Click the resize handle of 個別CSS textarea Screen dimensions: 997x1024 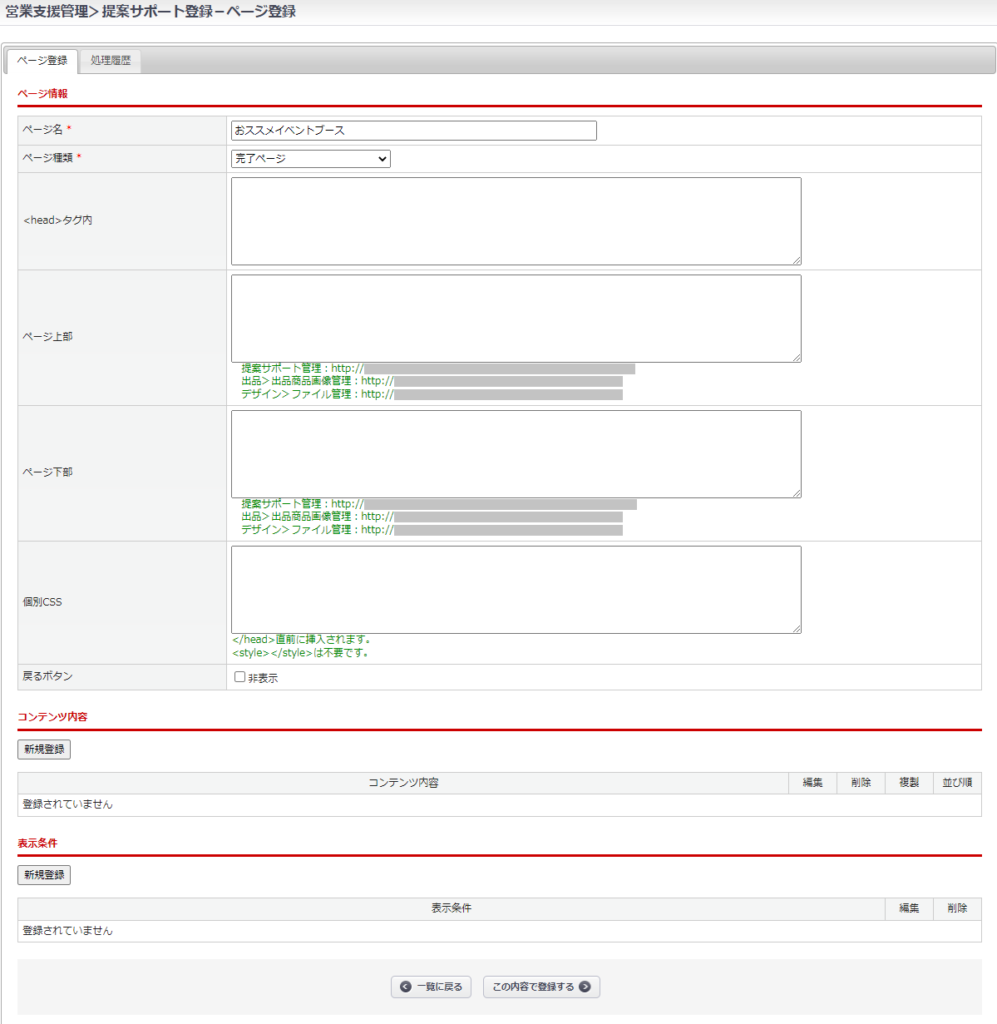point(797,629)
